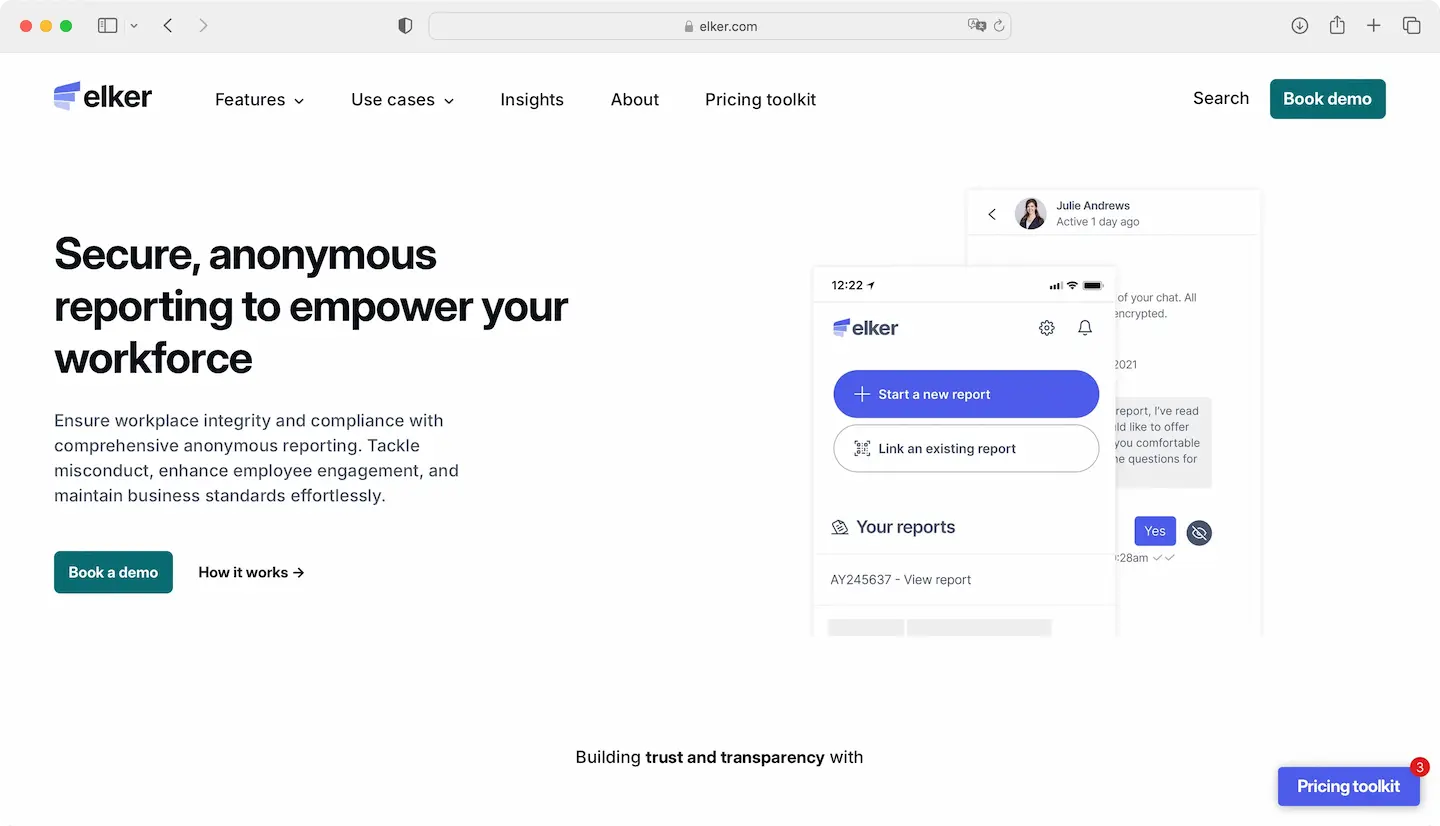This screenshot has width=1440, height=826.
Task: Show downloads via the download arrow icon
Action: 1299,25
